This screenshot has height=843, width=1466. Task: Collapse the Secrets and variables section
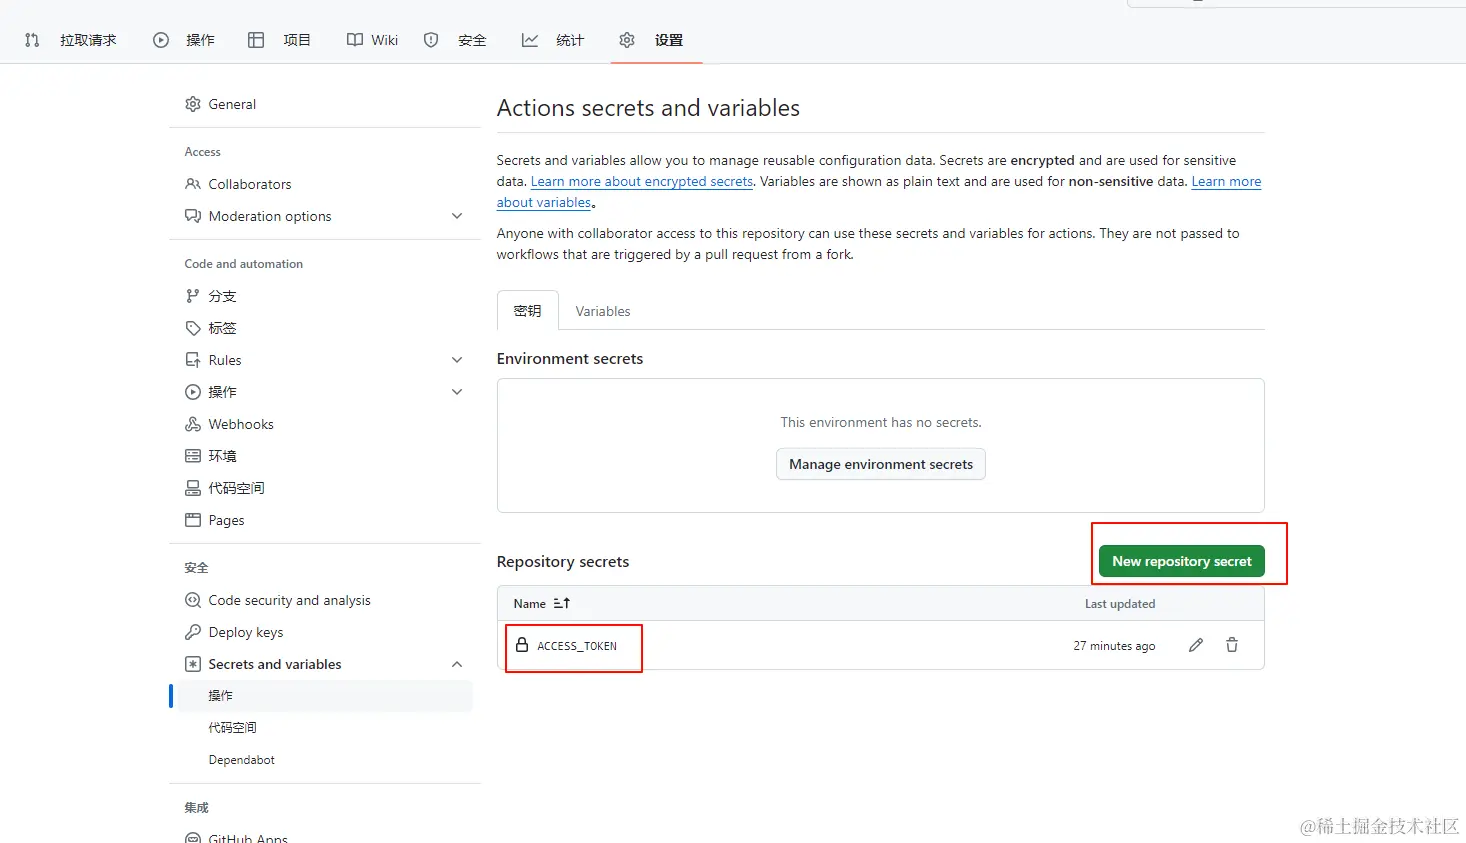tap(457, 664)
